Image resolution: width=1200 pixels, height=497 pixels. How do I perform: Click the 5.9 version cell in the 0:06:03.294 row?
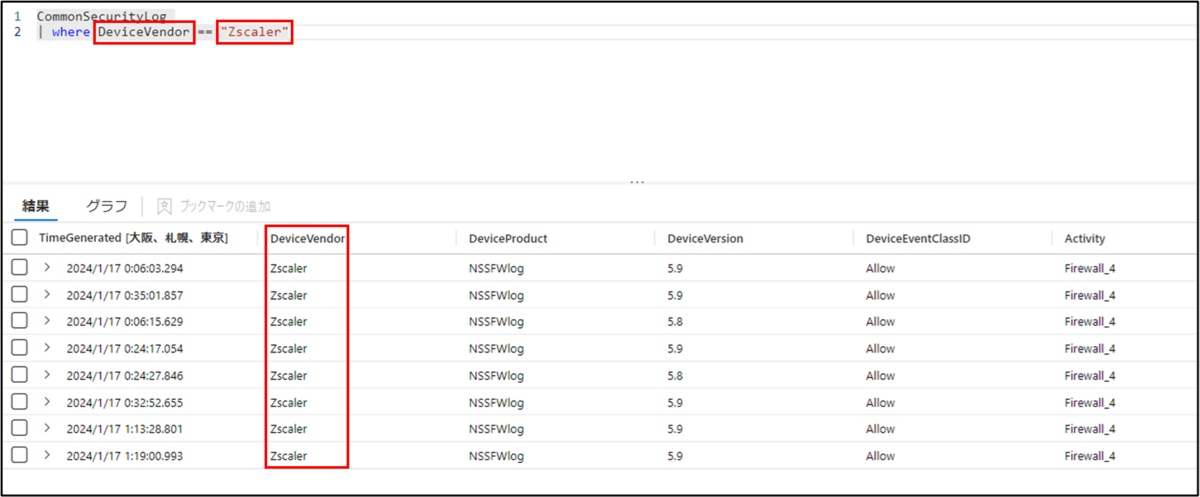point(675,268)
